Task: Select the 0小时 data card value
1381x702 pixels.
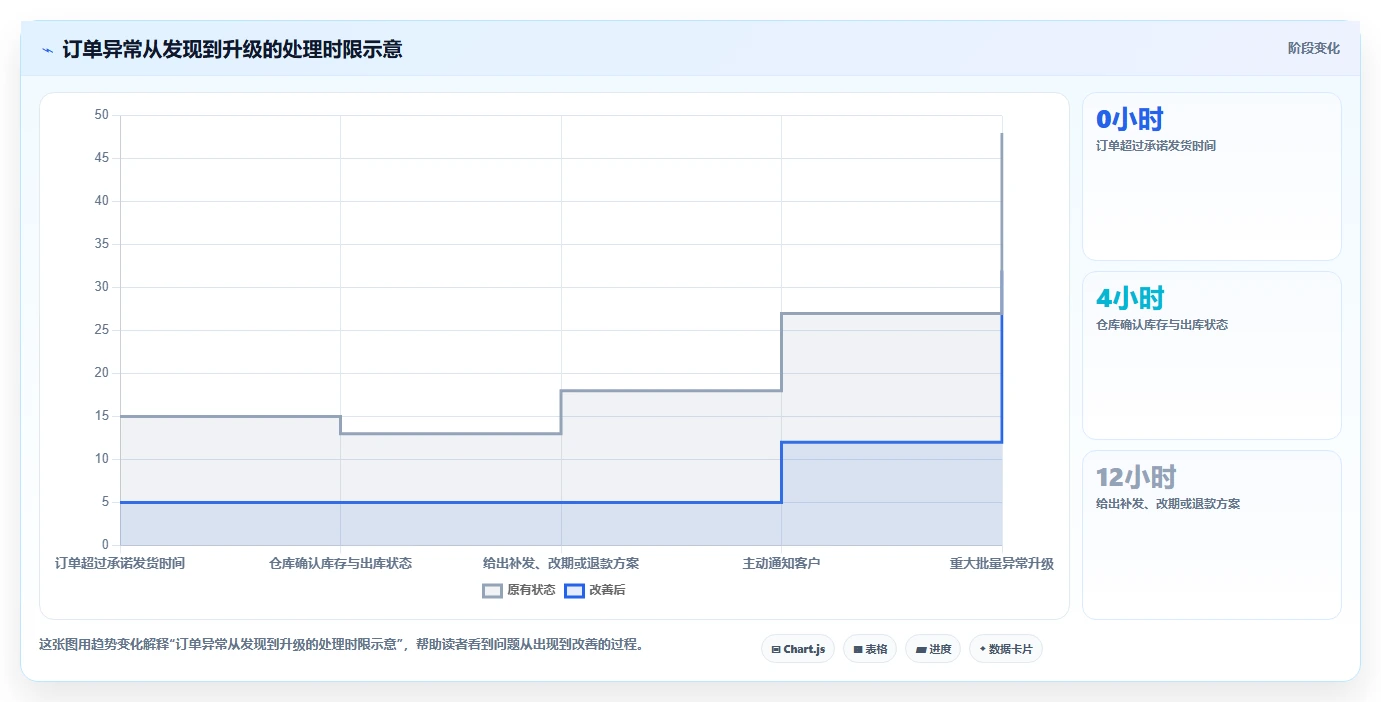Action: tap(1130, 120)
